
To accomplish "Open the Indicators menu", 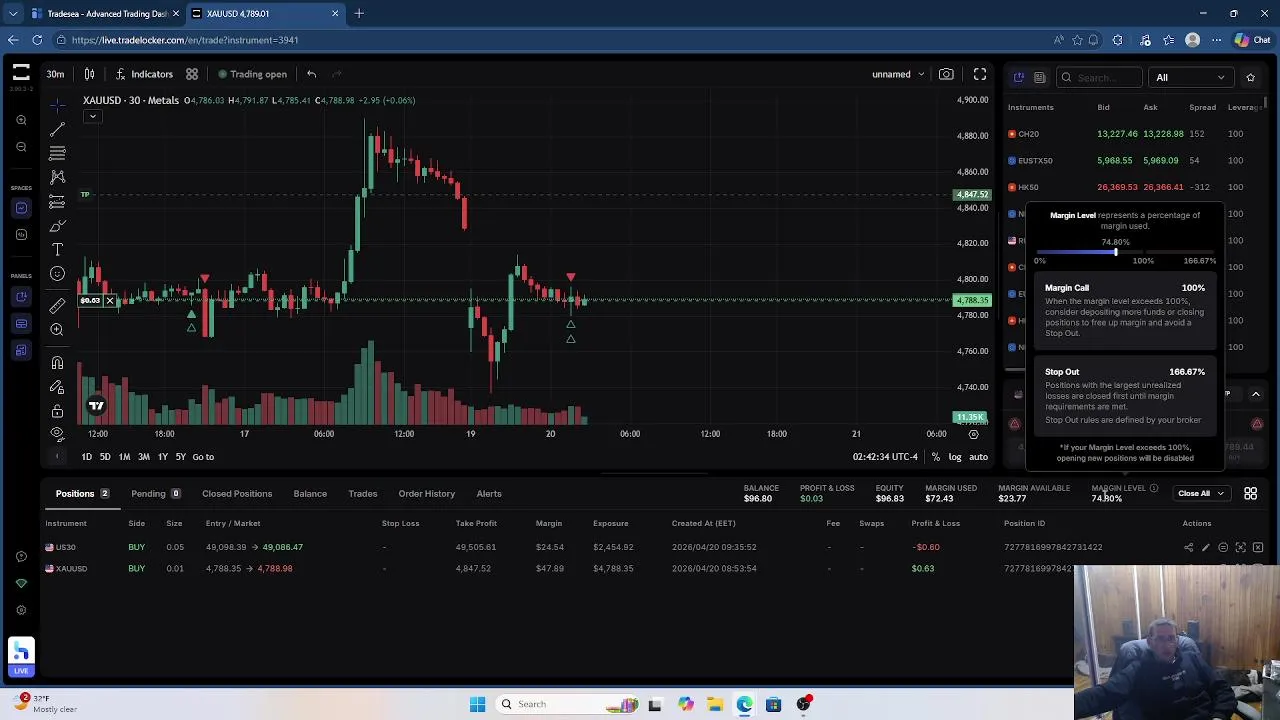I will 143,74.
